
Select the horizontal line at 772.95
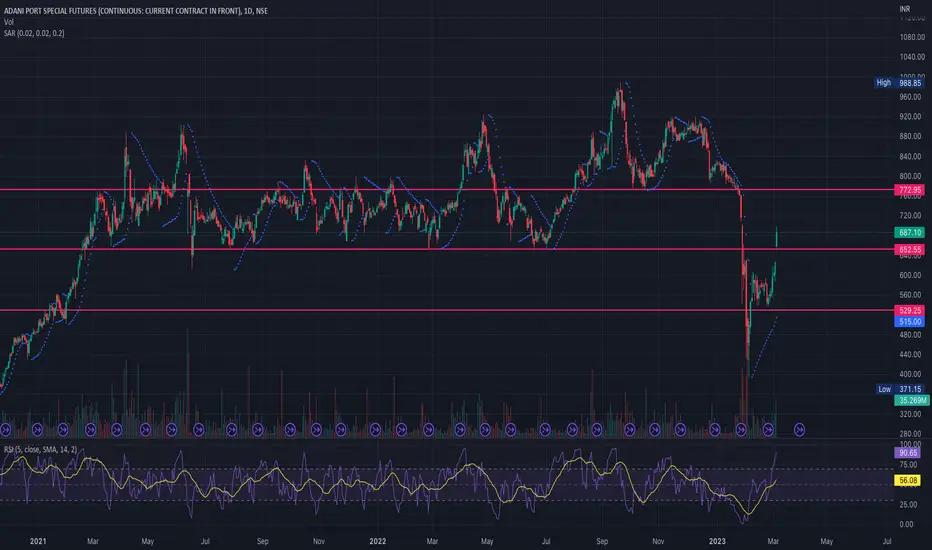446,190
